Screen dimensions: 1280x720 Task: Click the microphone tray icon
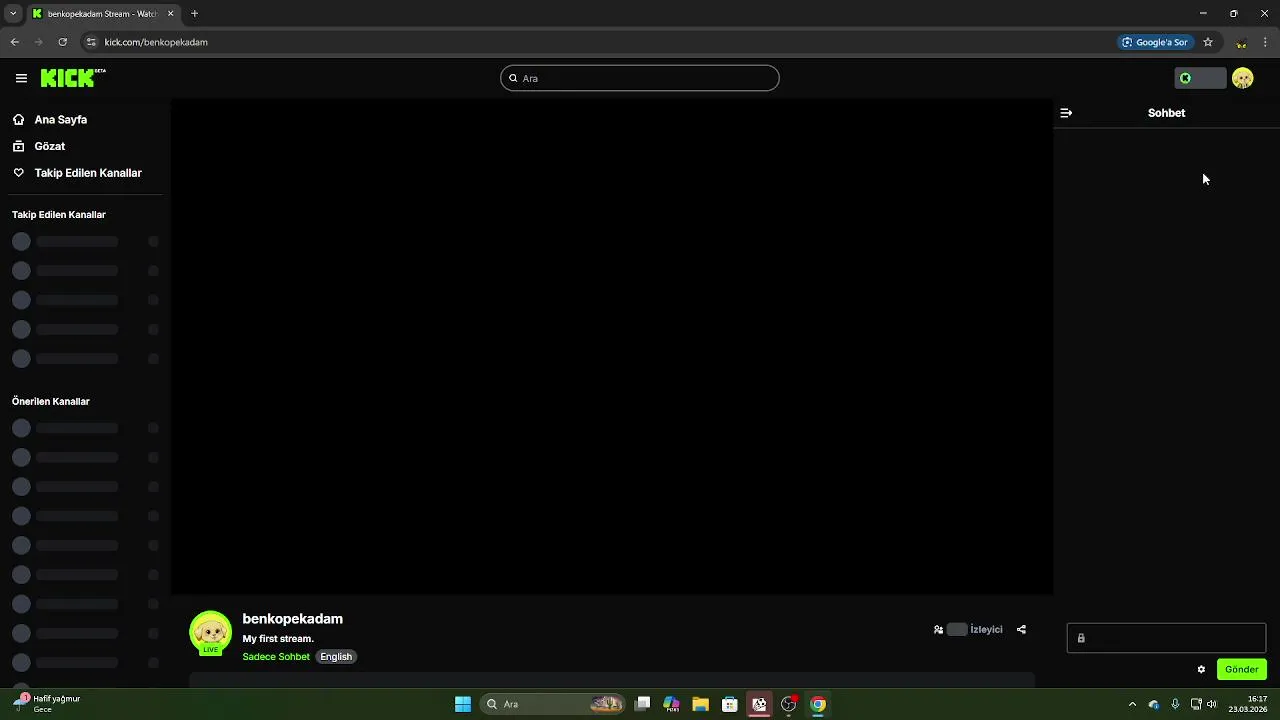click(x=1175, y=704)
